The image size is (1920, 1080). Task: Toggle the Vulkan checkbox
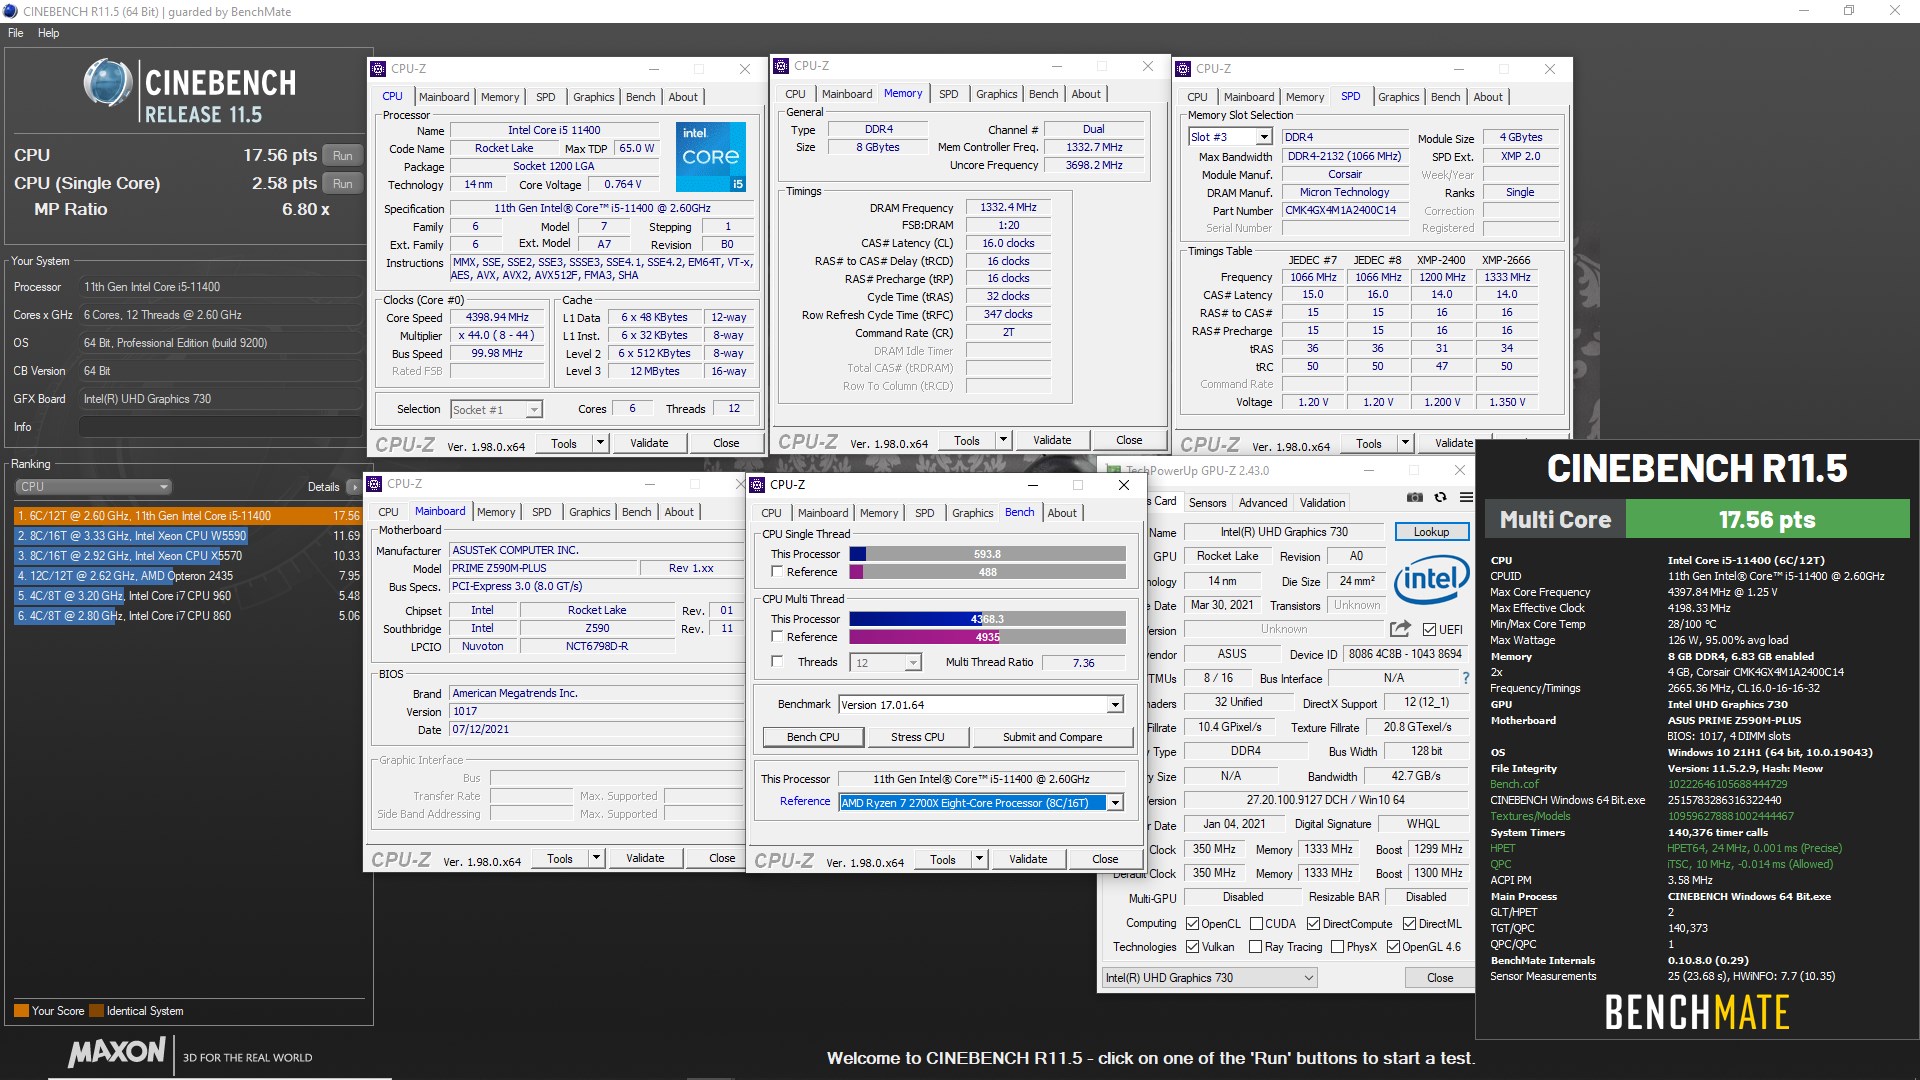coord(1192,947)
